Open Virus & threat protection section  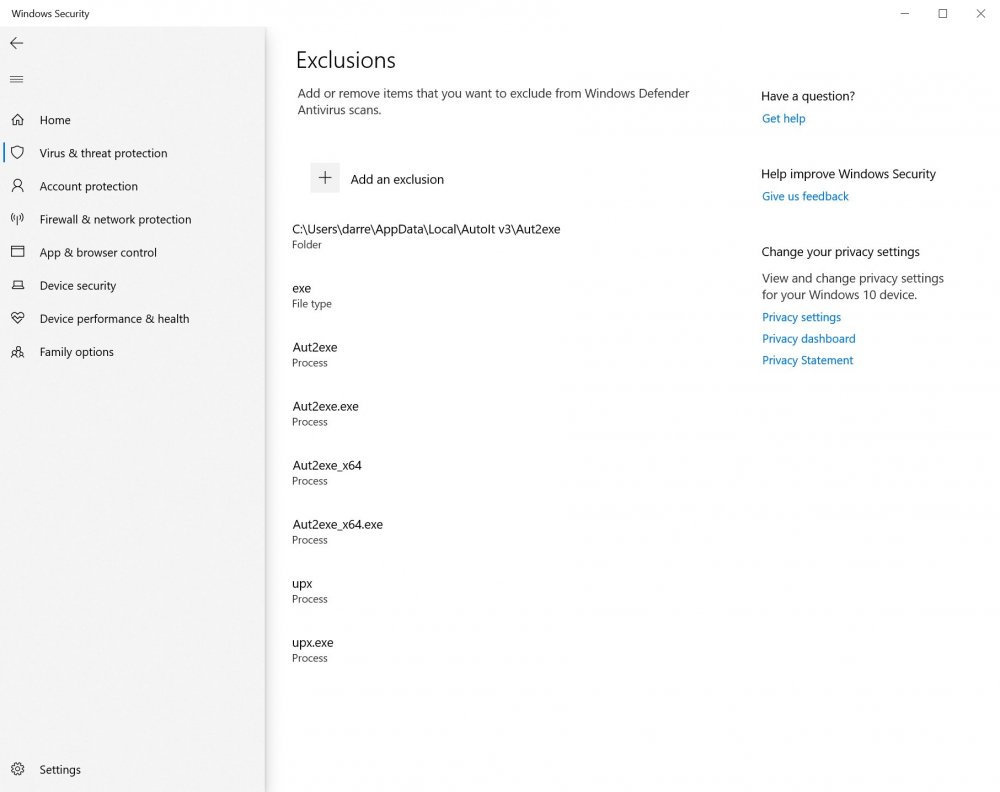103,153
